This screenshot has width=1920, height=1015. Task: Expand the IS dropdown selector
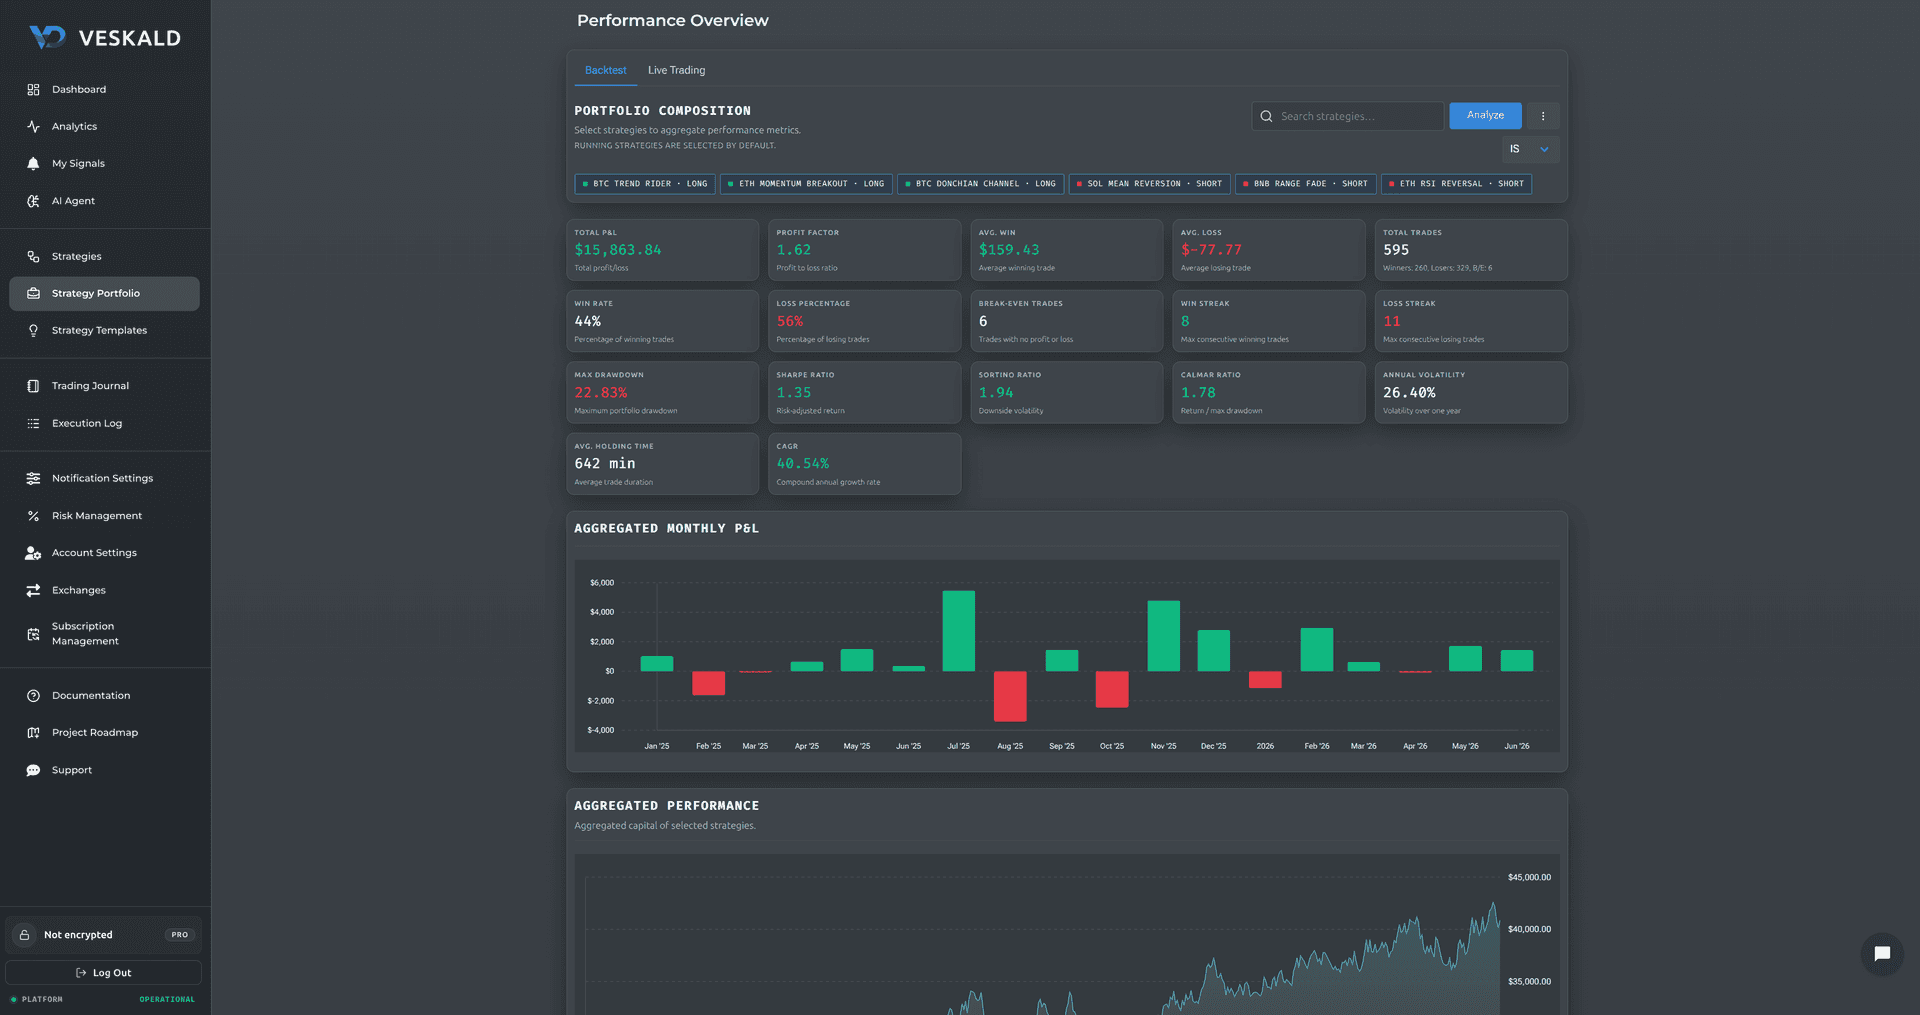point(1530,149)
